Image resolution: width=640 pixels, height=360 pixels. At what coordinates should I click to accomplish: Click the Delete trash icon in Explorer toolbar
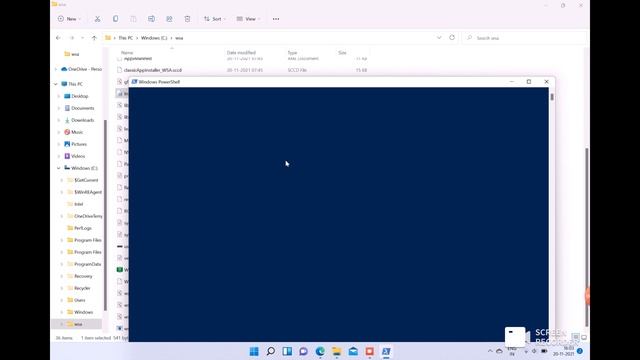click(187, 19)
